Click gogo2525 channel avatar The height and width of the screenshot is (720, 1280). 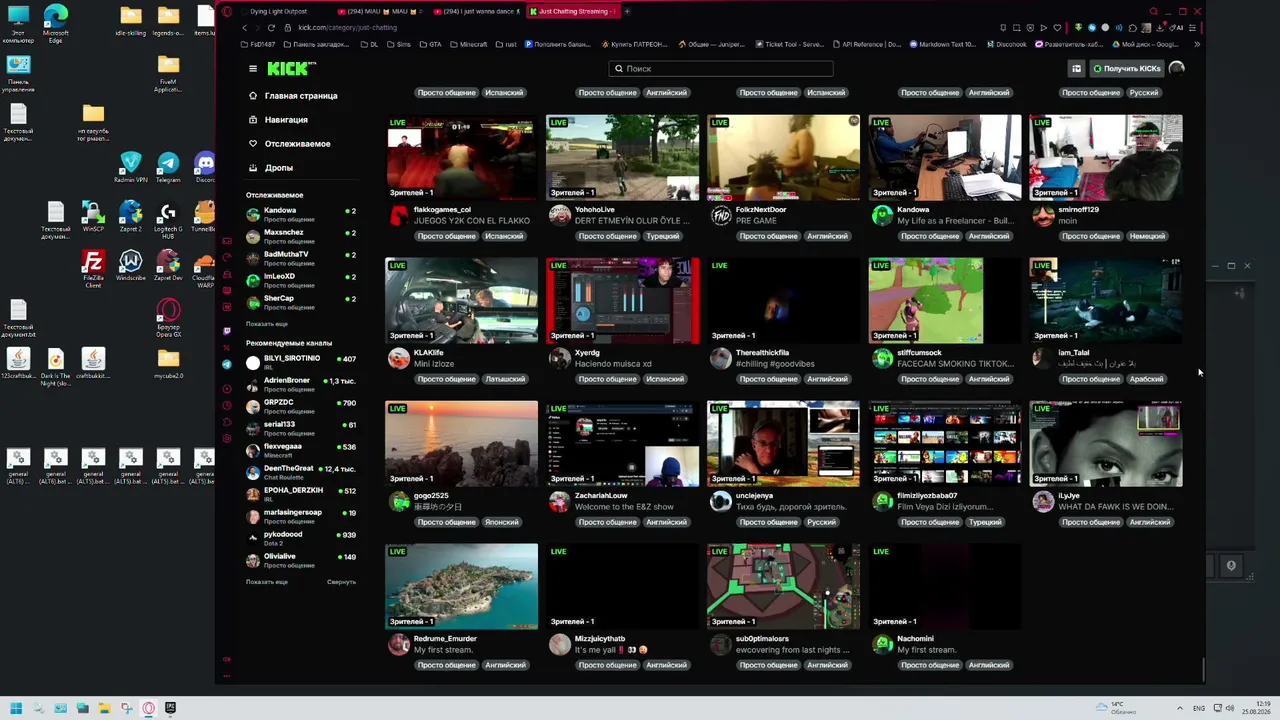click(399, 502)
